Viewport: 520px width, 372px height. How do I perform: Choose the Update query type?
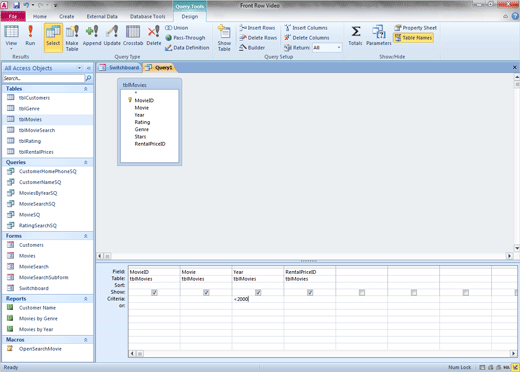coord(112,35)
